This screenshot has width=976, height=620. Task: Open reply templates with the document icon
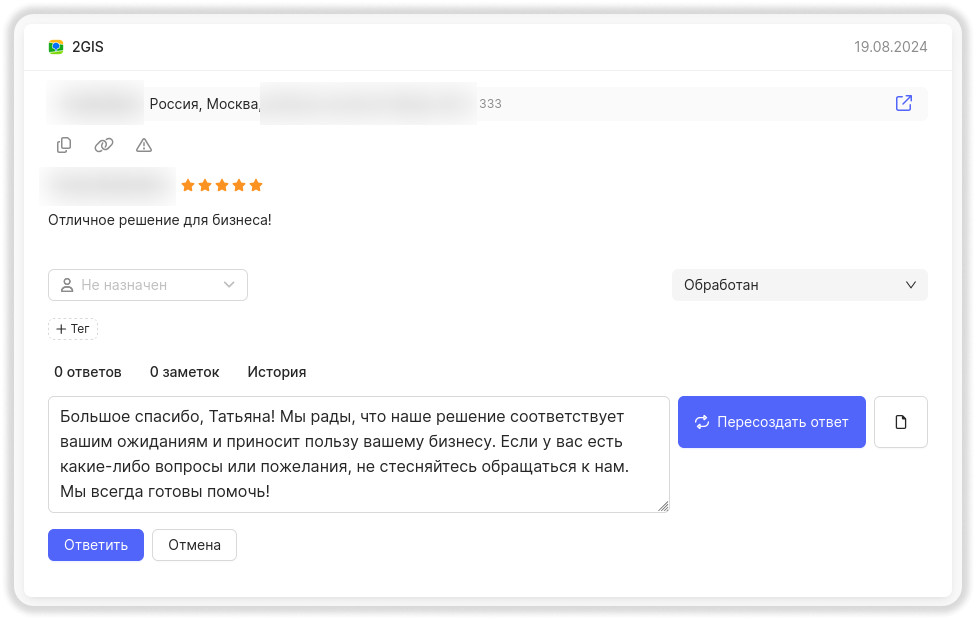900,422
